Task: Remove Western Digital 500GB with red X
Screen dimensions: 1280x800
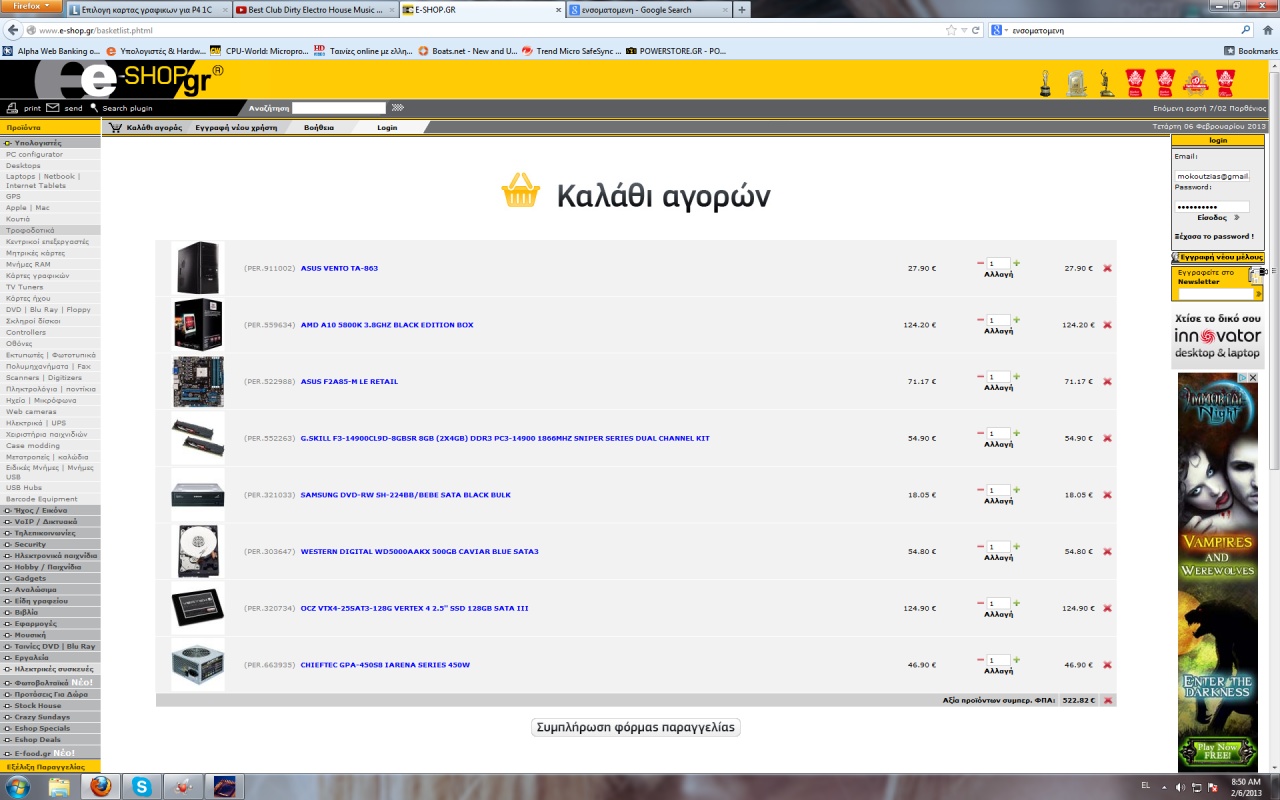Action: 1107,551
